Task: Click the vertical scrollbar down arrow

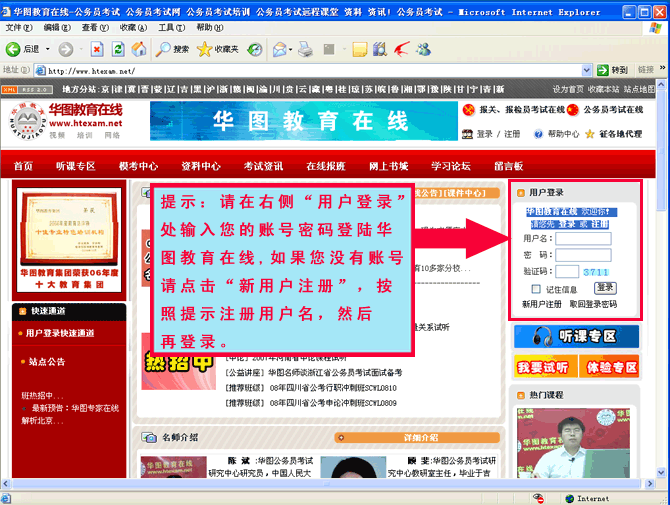Action: click(661, 472)
